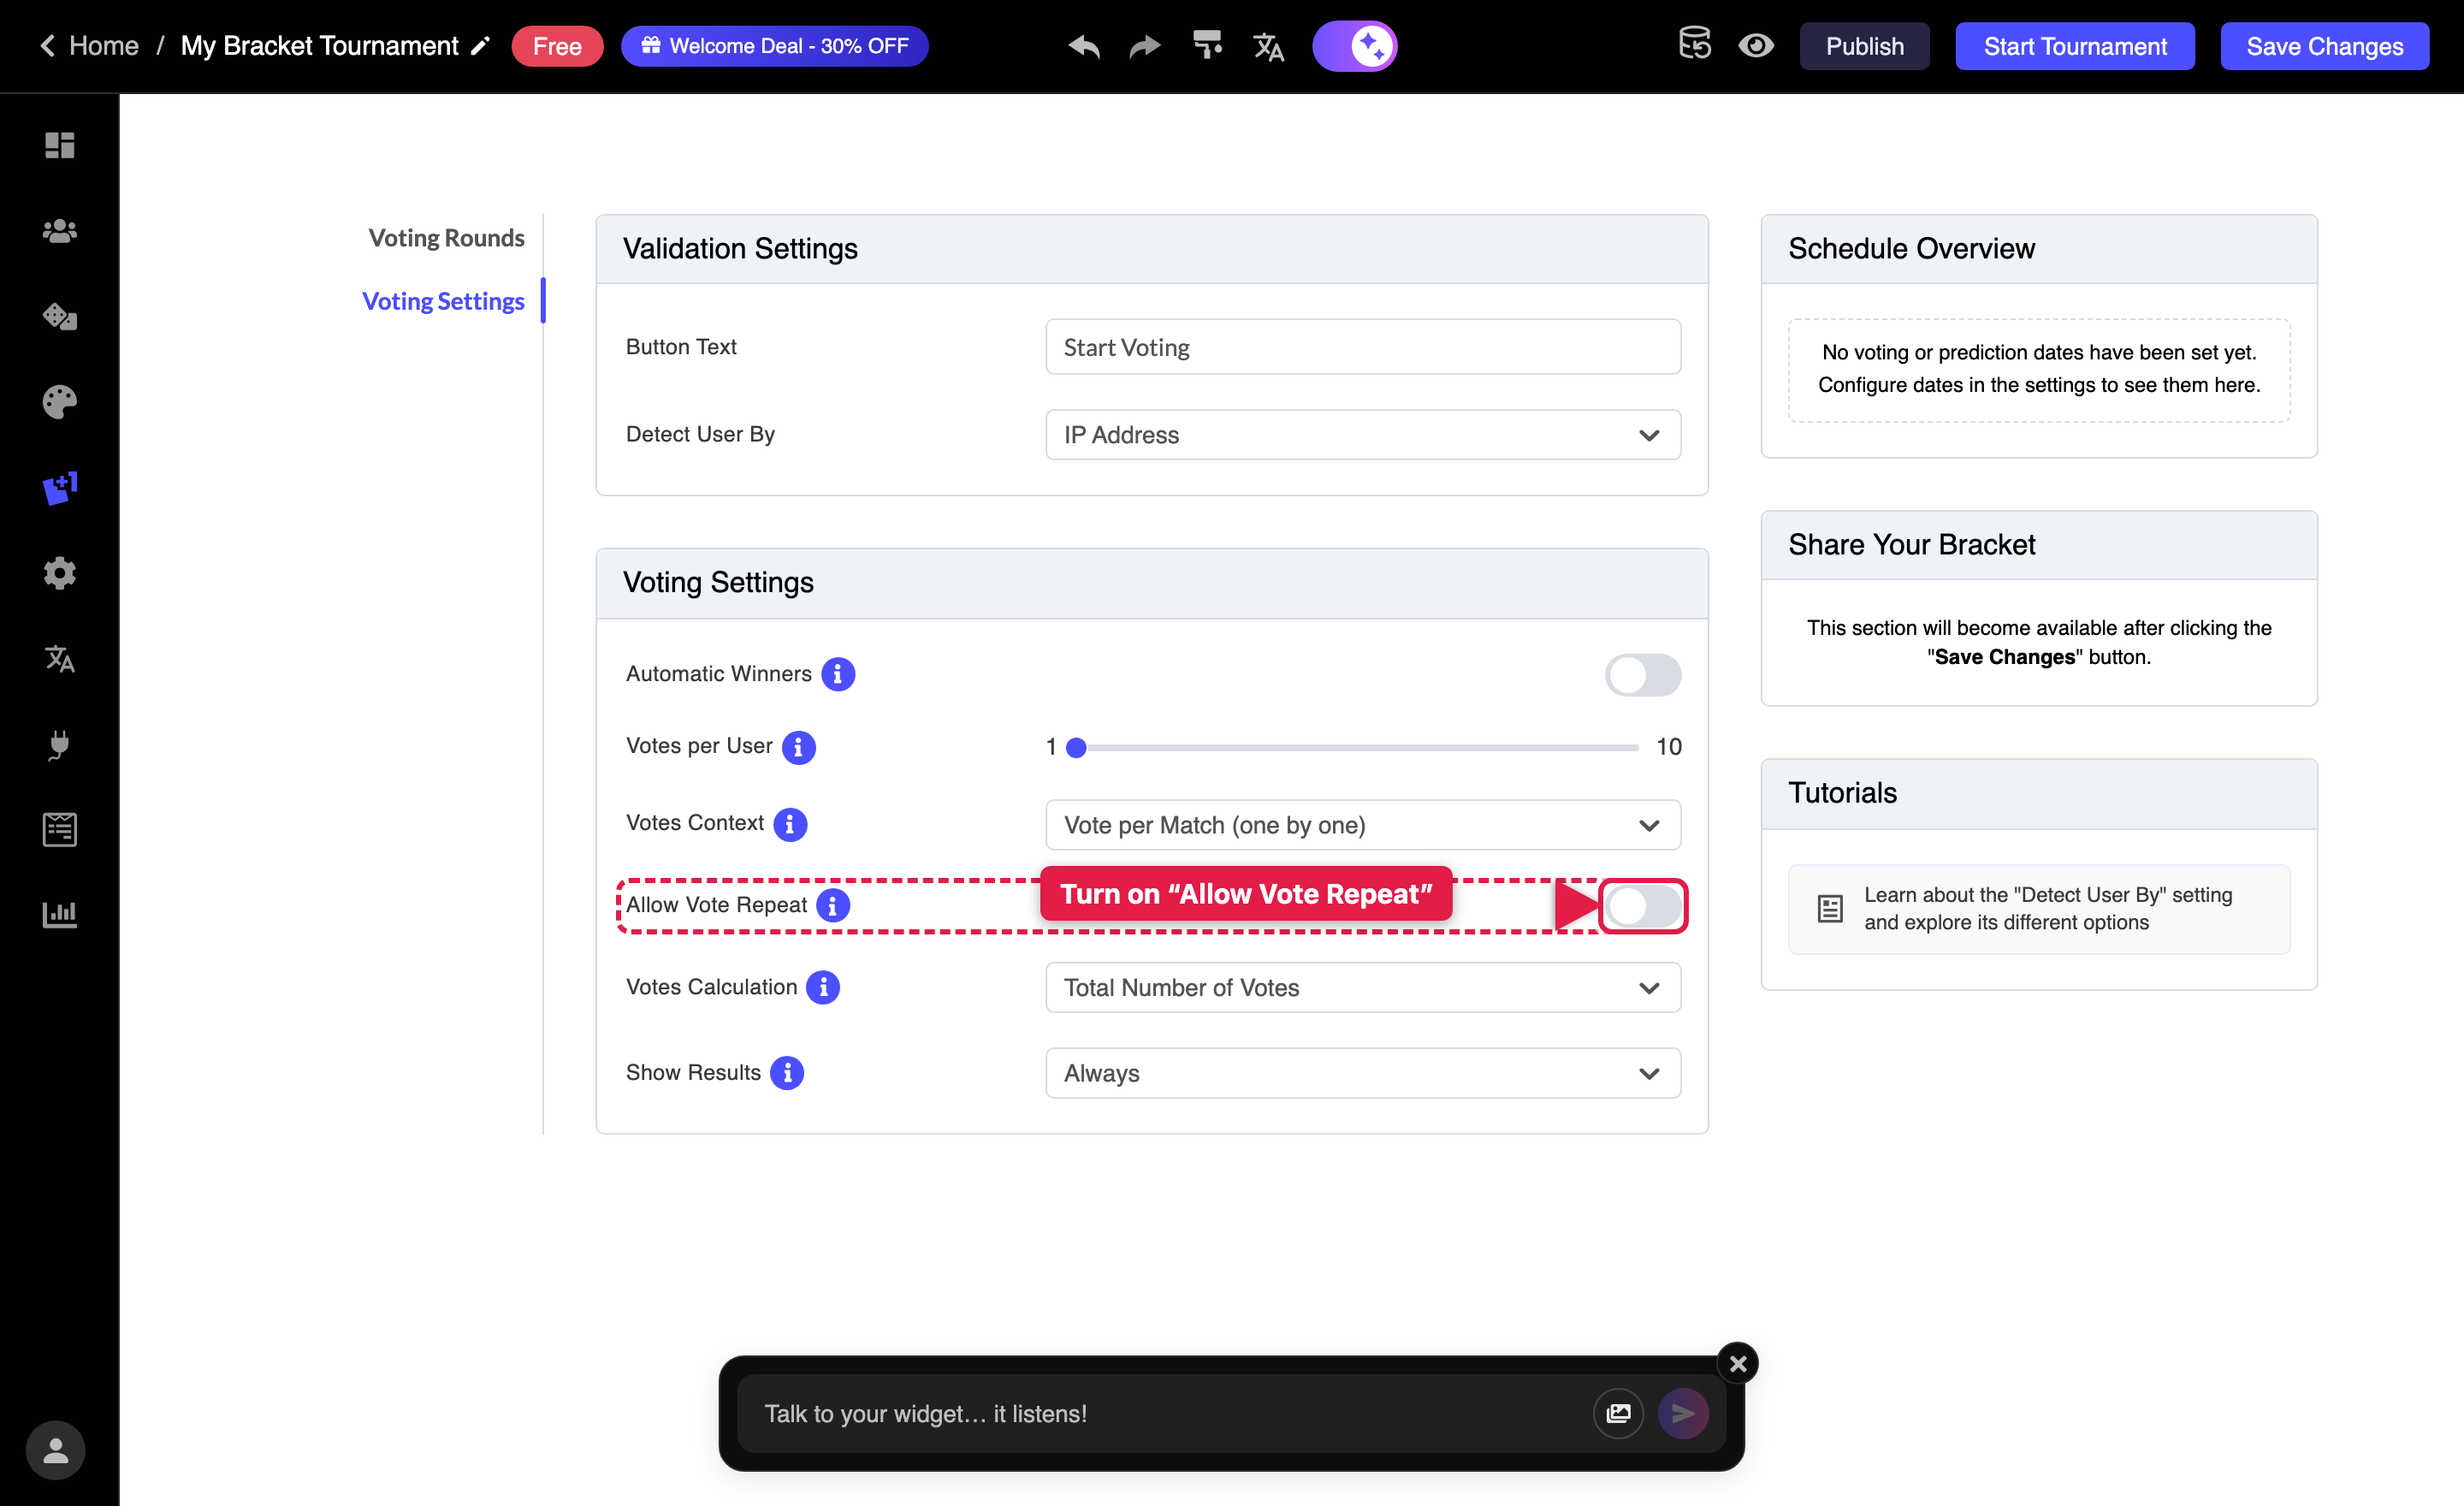The width and height of the screenshot is (2464, 1506).
Task: Show info for Allow Vote Repeat
Action: [833, 906]
